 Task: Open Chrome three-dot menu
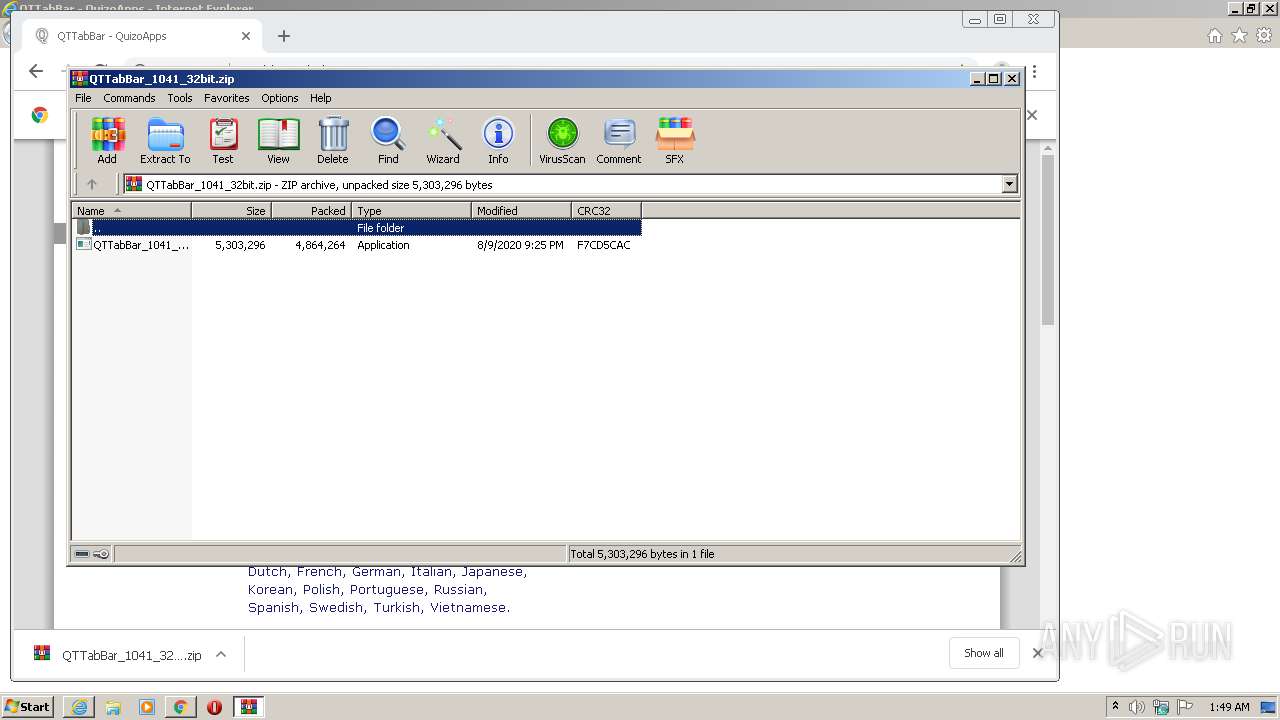[1035, 72]
